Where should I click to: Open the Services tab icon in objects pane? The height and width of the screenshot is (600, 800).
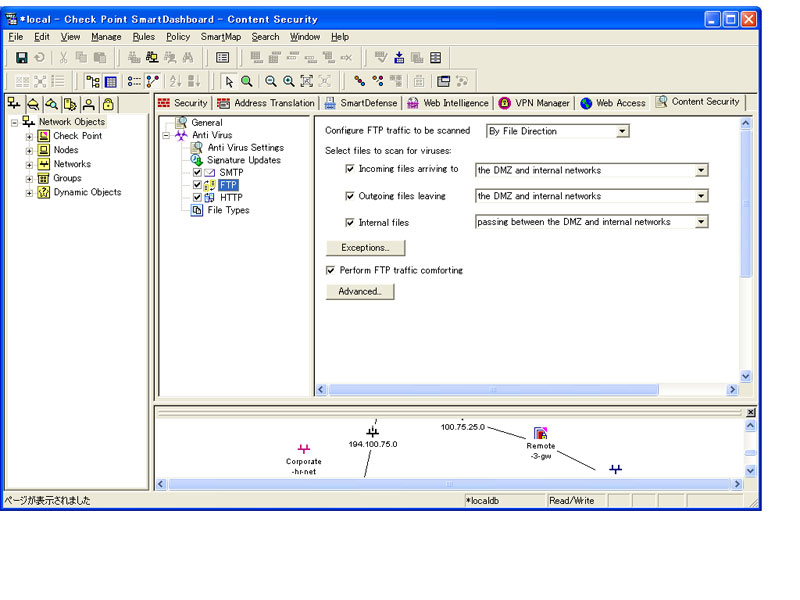click(33, 104)
